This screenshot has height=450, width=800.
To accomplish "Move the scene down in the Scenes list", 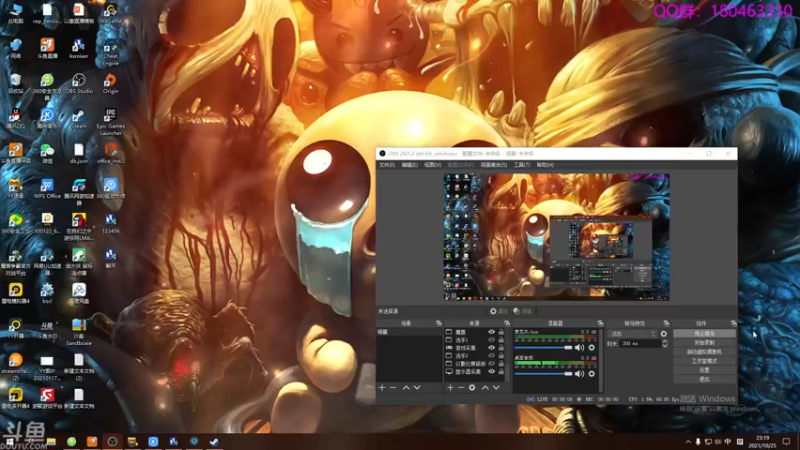I will click(417, 388).
